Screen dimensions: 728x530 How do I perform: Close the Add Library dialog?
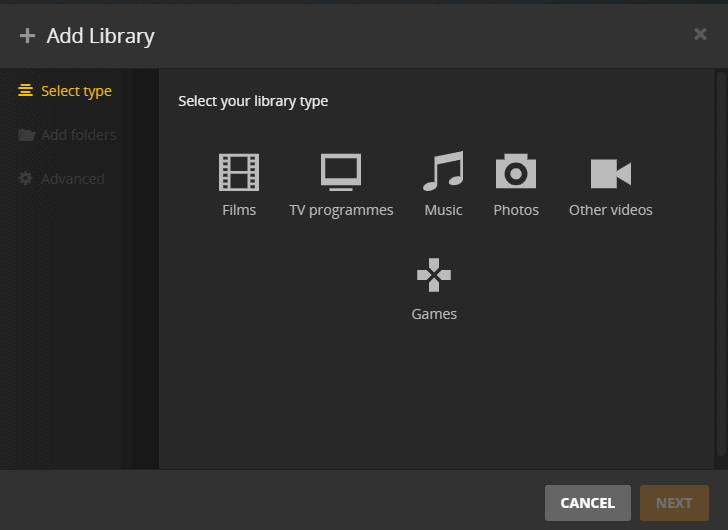pos(700,34)
